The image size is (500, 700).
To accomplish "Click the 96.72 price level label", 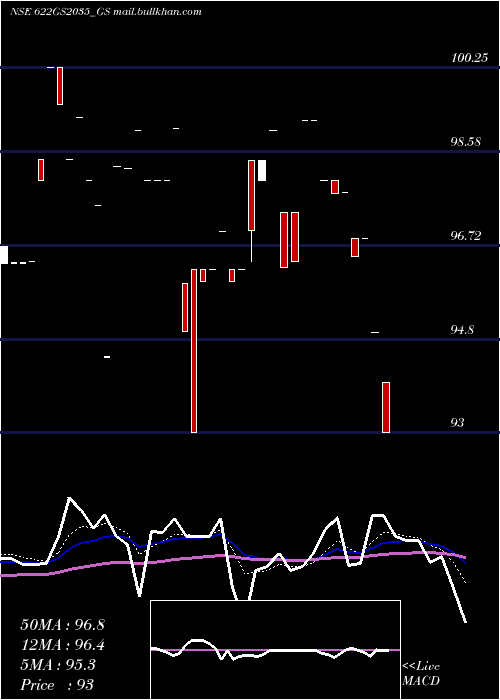I will coord(466,236).
